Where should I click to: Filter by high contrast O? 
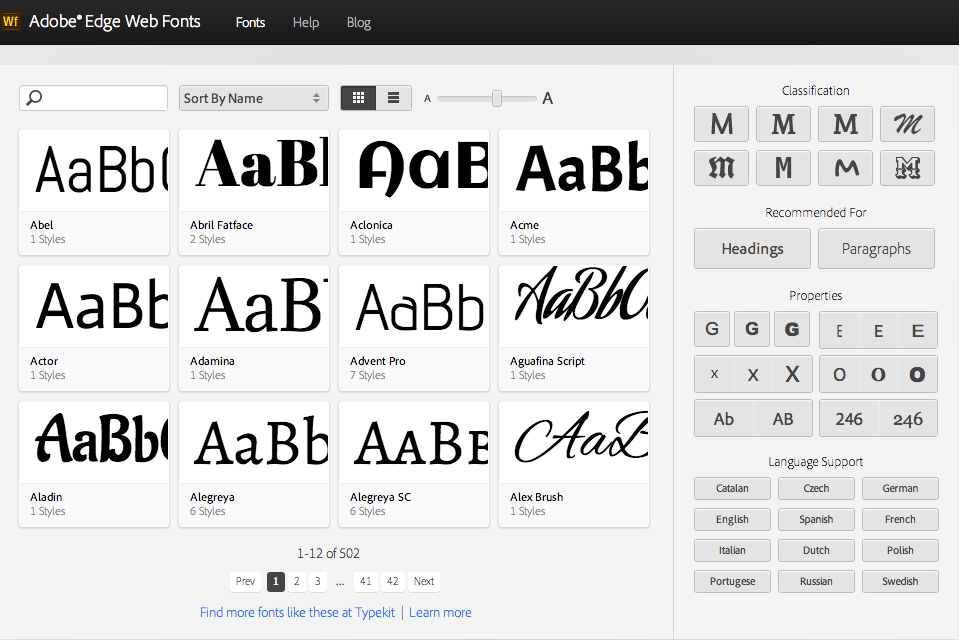(917, 374)
